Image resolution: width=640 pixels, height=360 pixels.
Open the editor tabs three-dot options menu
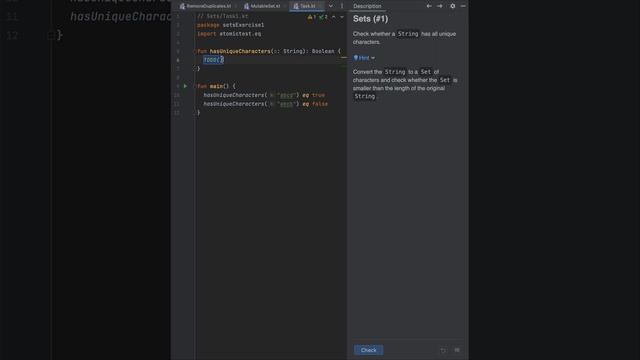click(x=342, y=6)
